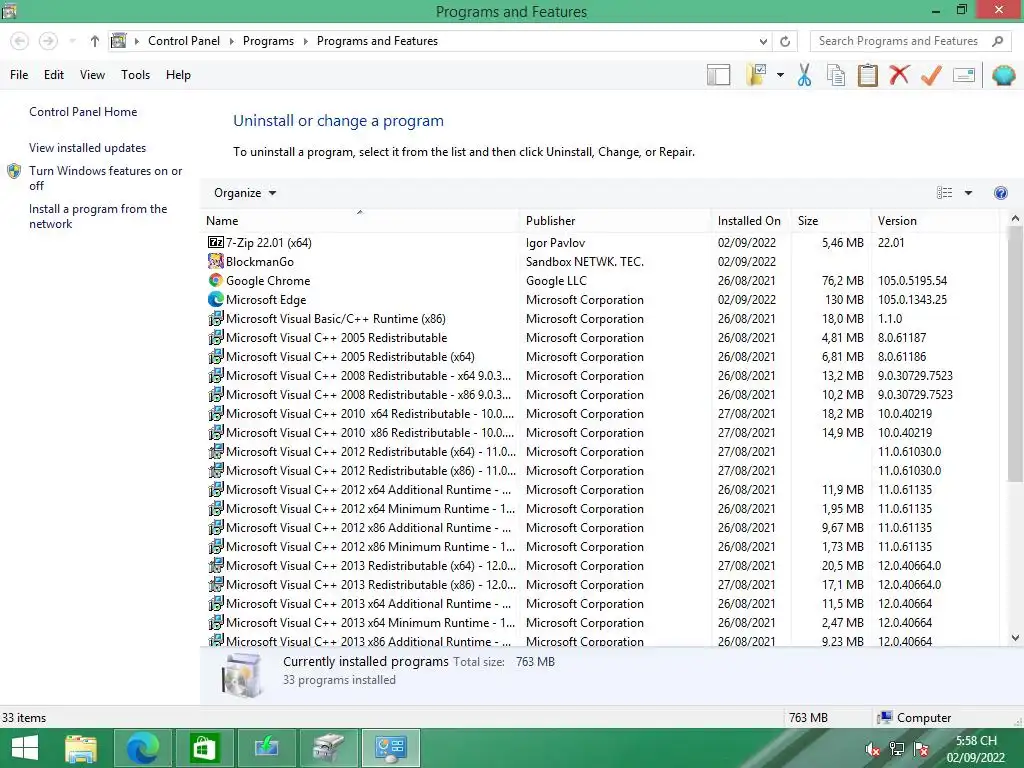
Task: Click the red X Delete toolbar icon
Action: coord(899,75)
